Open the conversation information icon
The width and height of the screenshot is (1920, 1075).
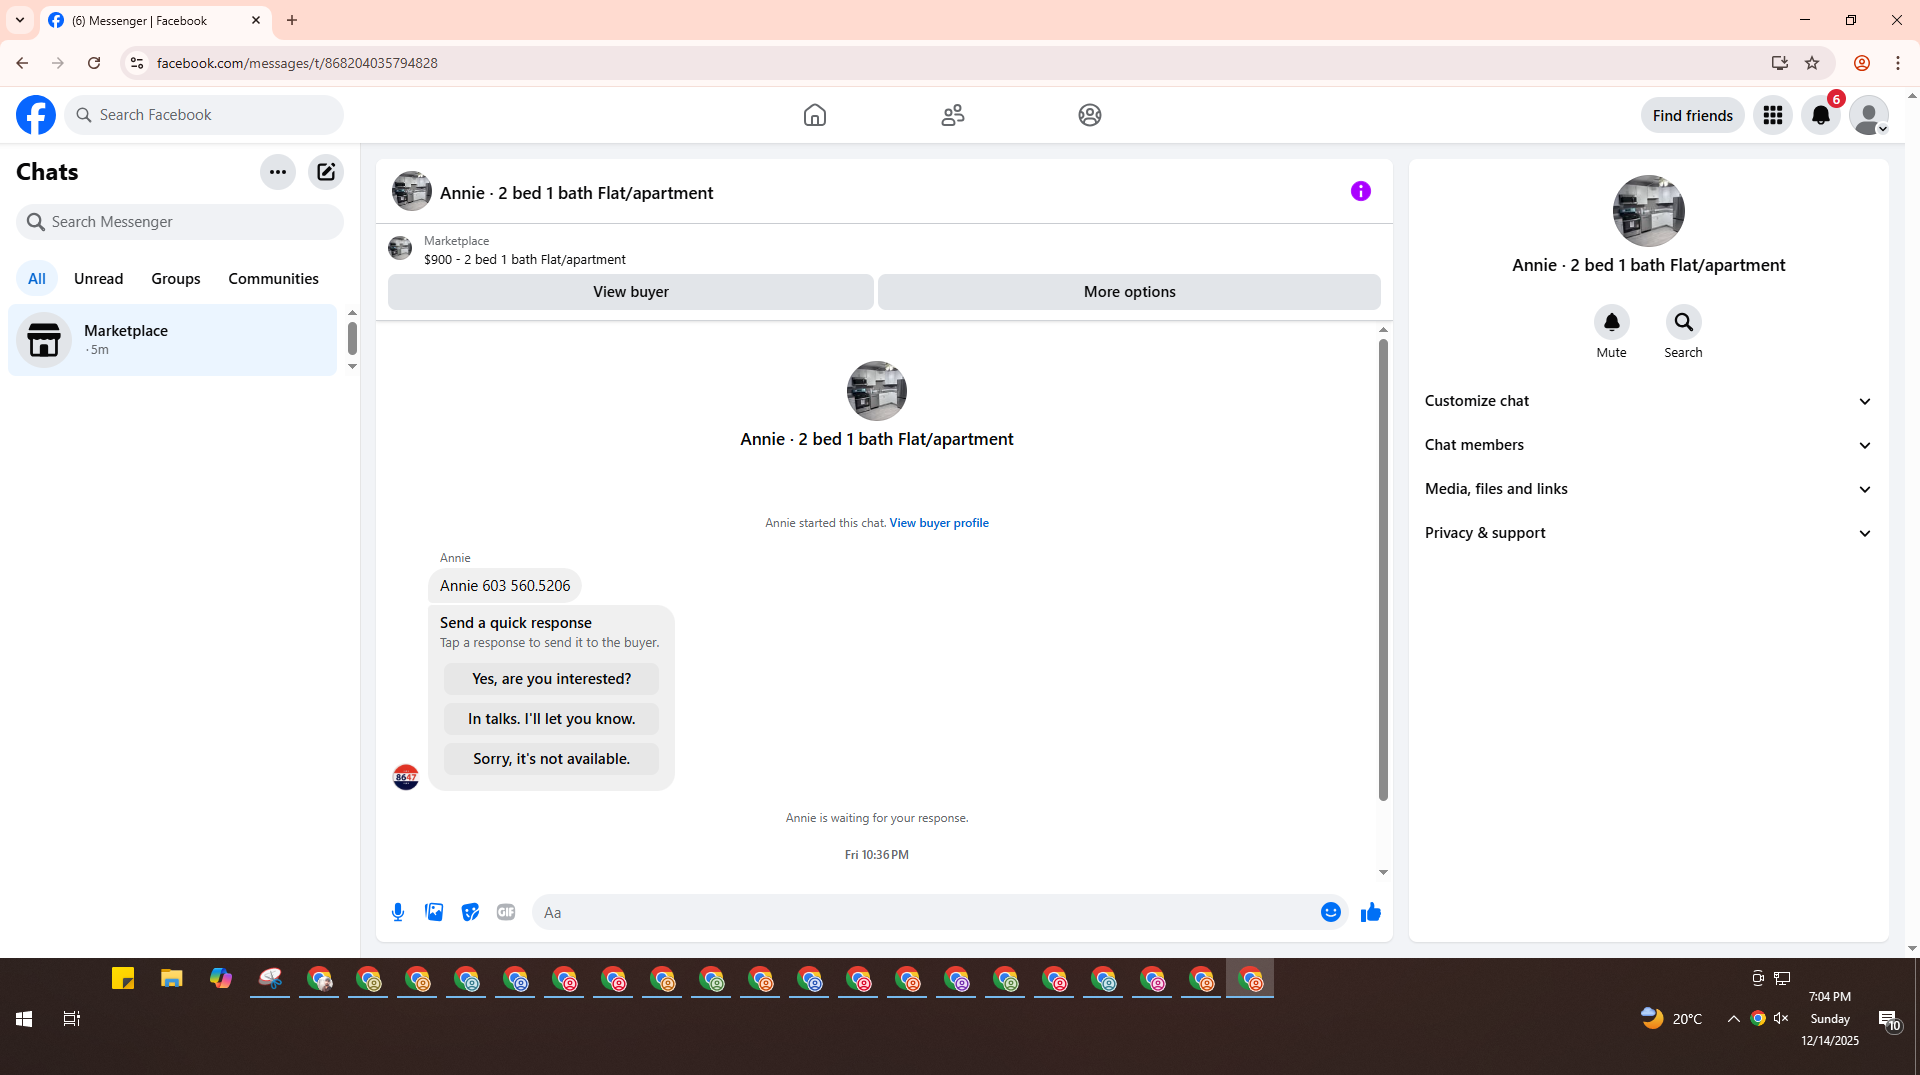click(x=1361, y=191)
